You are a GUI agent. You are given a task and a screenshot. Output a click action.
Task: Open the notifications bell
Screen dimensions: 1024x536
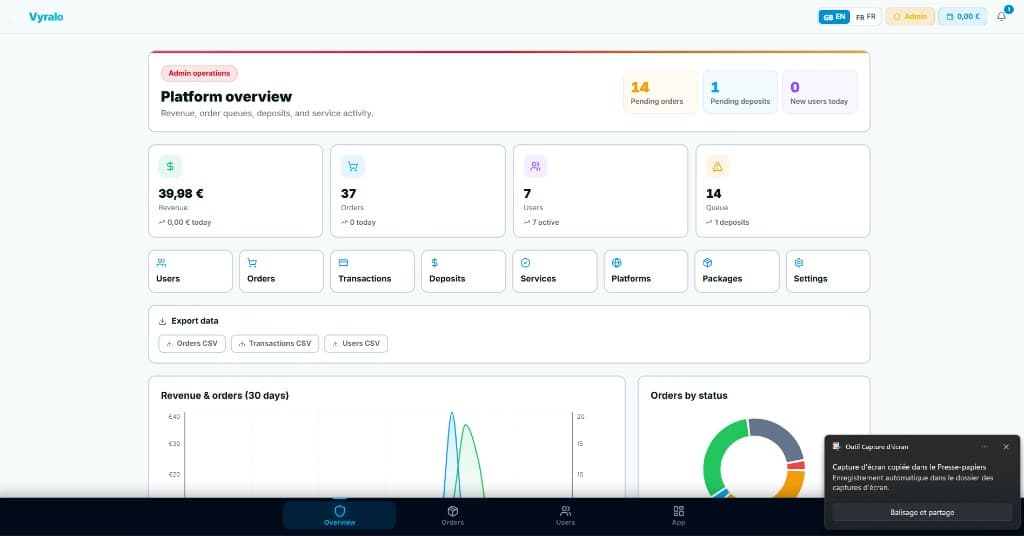tap(1002, 16)
